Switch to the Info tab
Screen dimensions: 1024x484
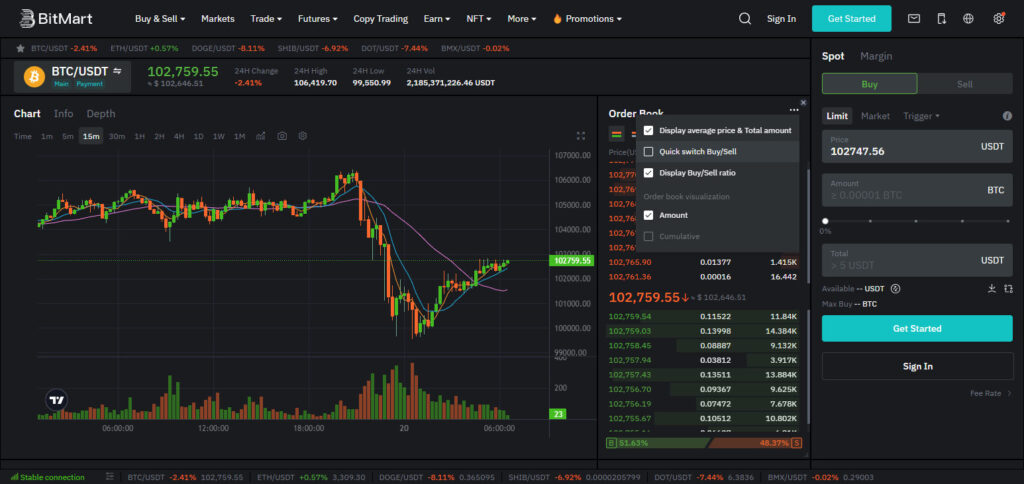63,114
